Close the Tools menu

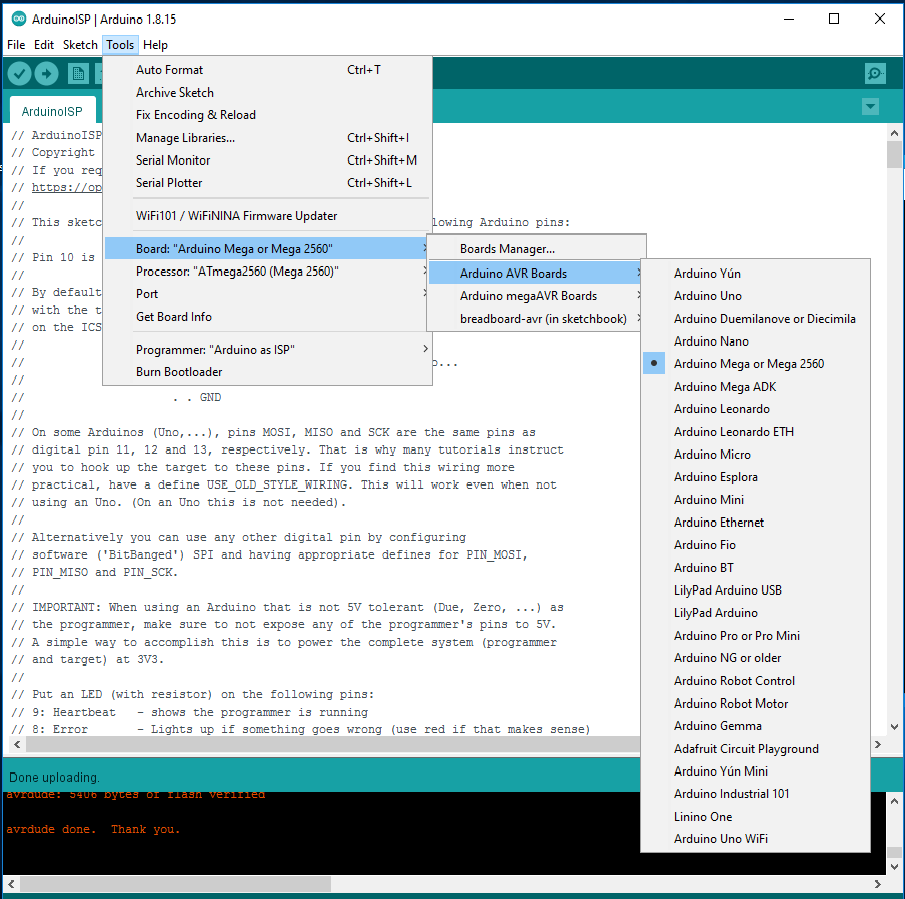coord(120,45)
